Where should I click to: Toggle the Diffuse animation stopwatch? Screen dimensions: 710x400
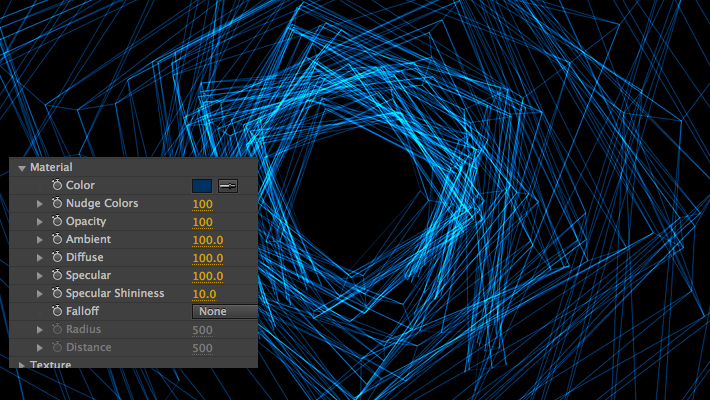[57, 258]
